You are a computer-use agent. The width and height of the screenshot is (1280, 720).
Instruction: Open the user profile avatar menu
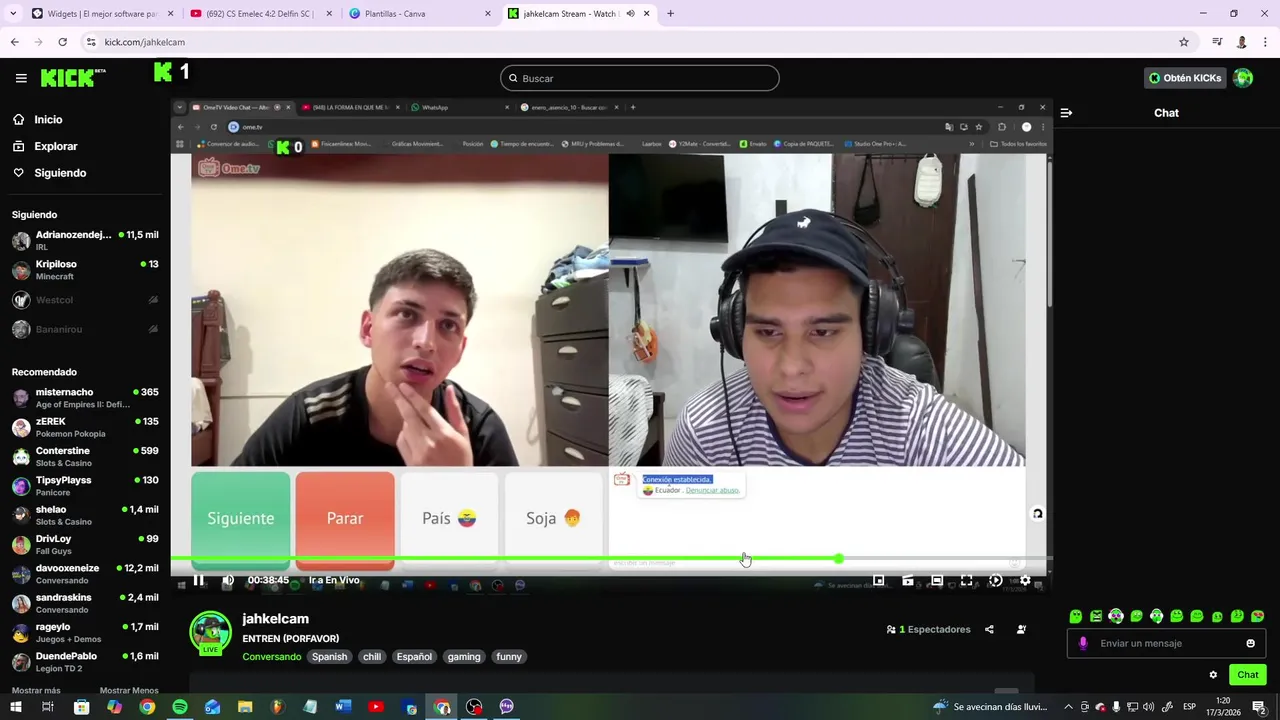1243,78
